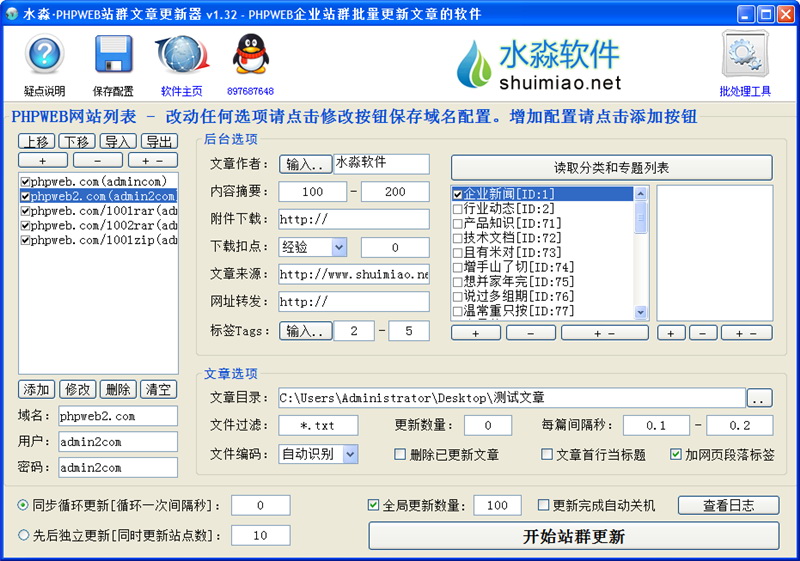The height and width of the screenshot is (561, 800).
Task: Click the 上移 button
Action: pyautogui.click(x=37, y=141)
